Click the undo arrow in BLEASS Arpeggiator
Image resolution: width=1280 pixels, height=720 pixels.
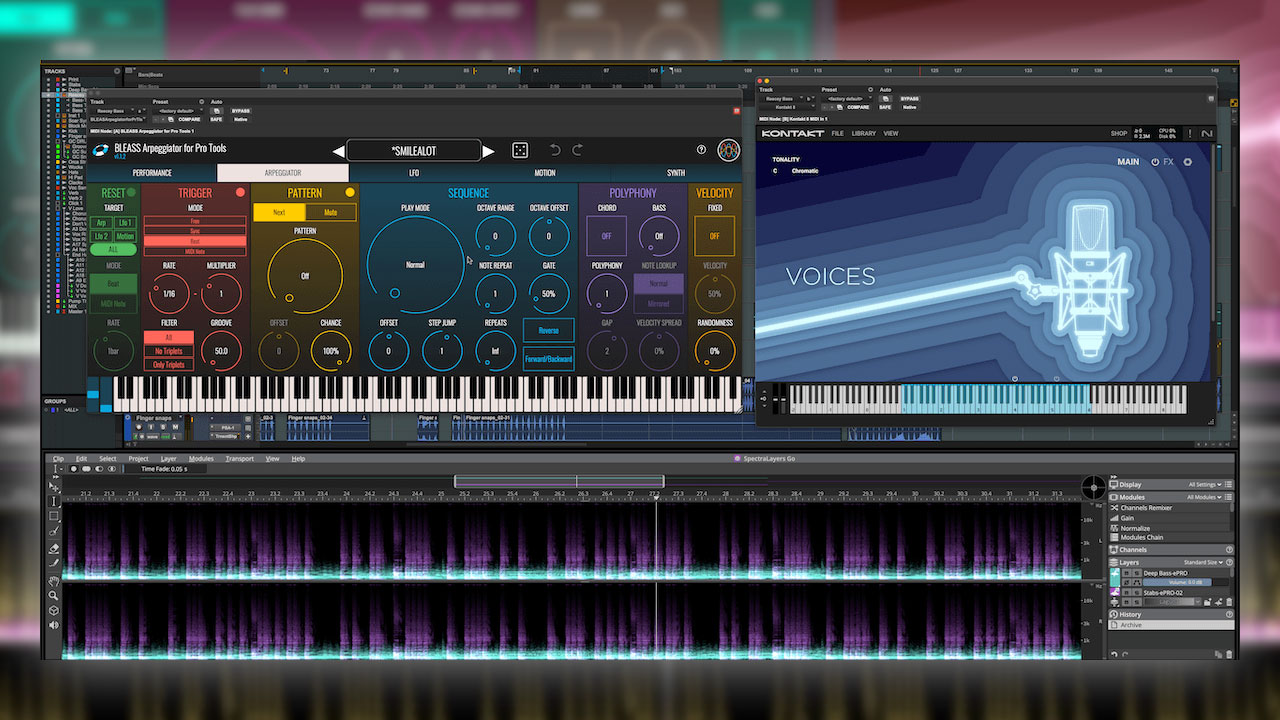pos(555,150)
